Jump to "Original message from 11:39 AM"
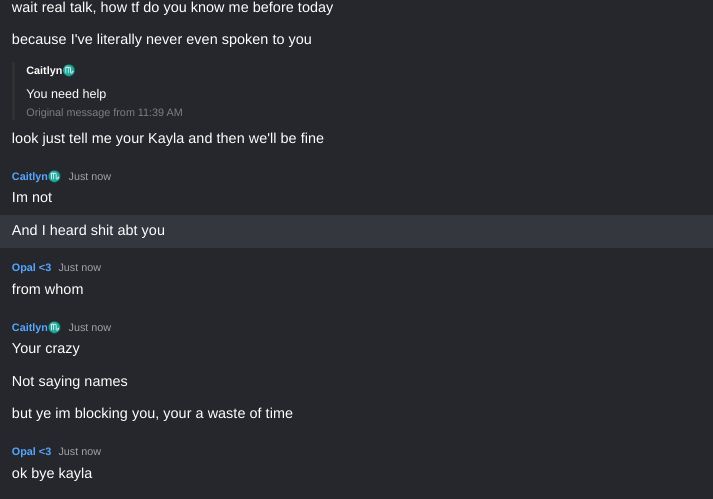 tap(104, 112)
